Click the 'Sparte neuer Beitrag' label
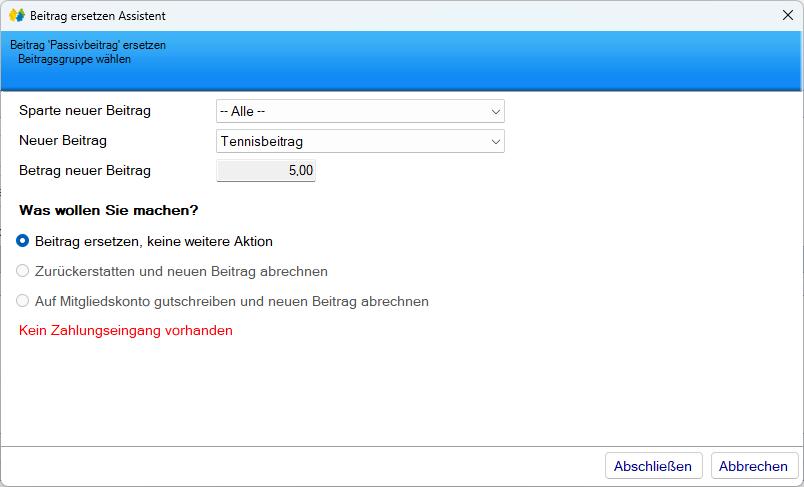 [x=85, y=111]
